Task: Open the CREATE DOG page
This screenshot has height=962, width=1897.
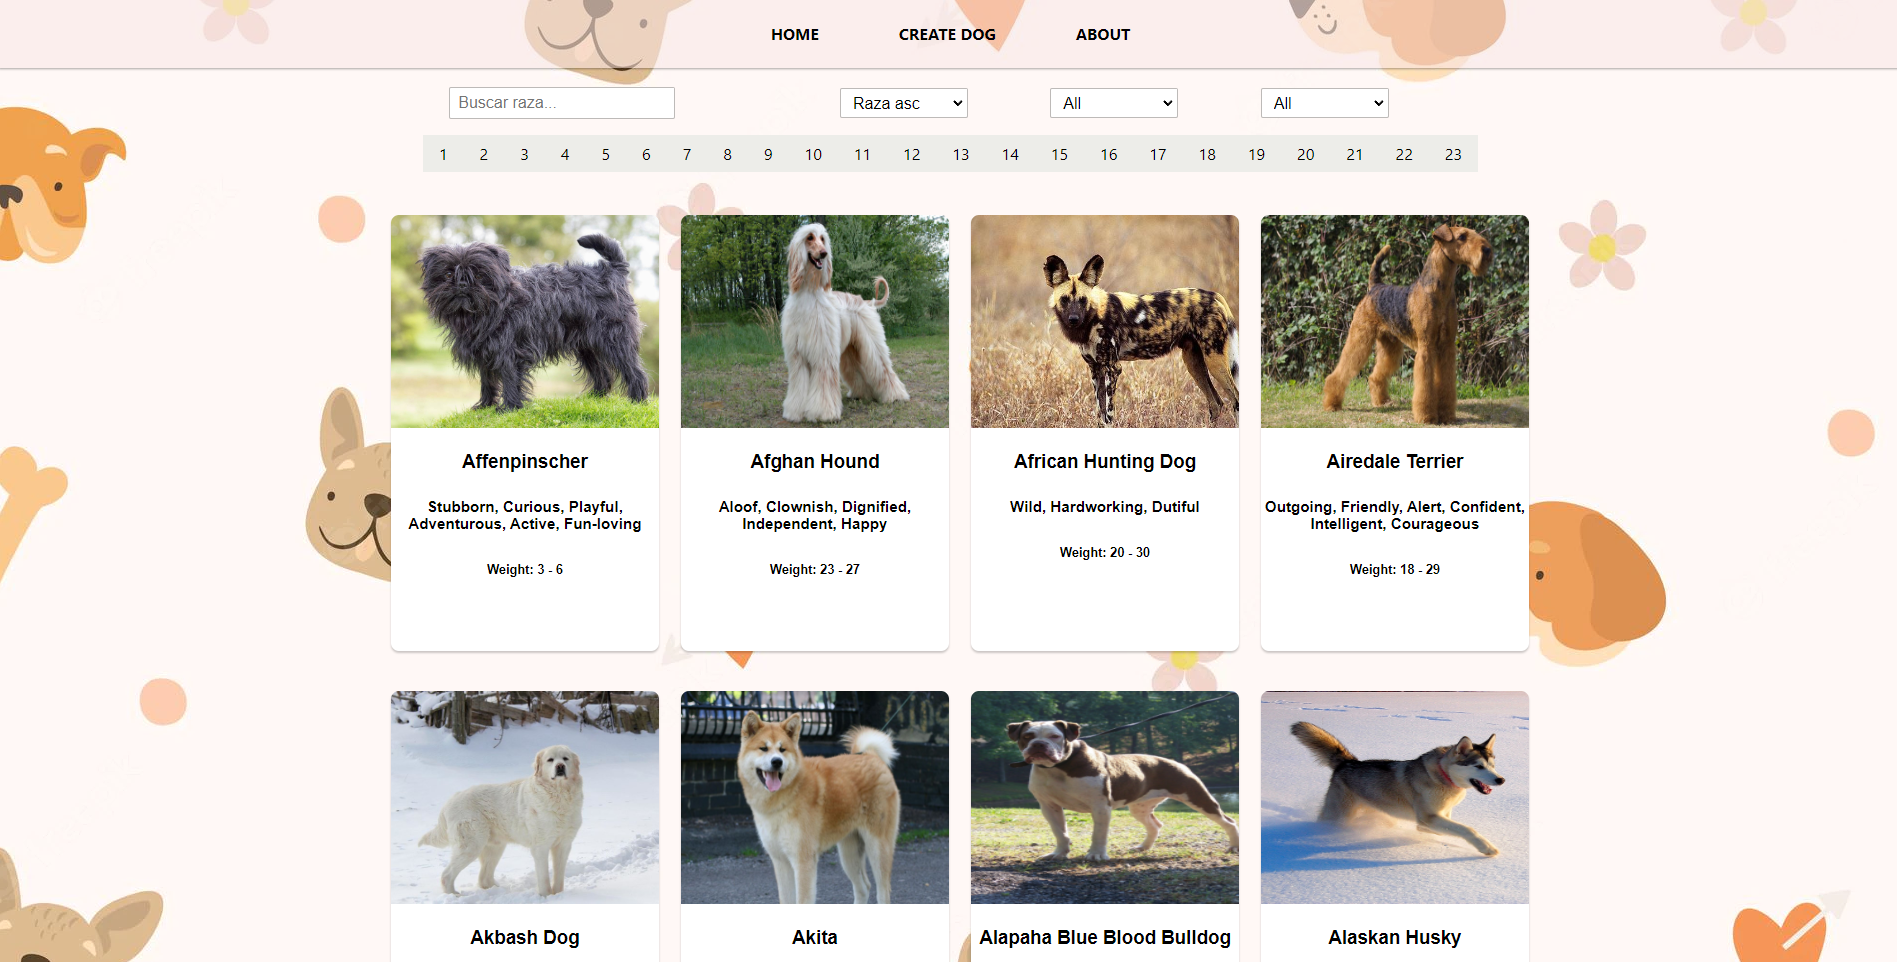Action: tap(946, 34)
